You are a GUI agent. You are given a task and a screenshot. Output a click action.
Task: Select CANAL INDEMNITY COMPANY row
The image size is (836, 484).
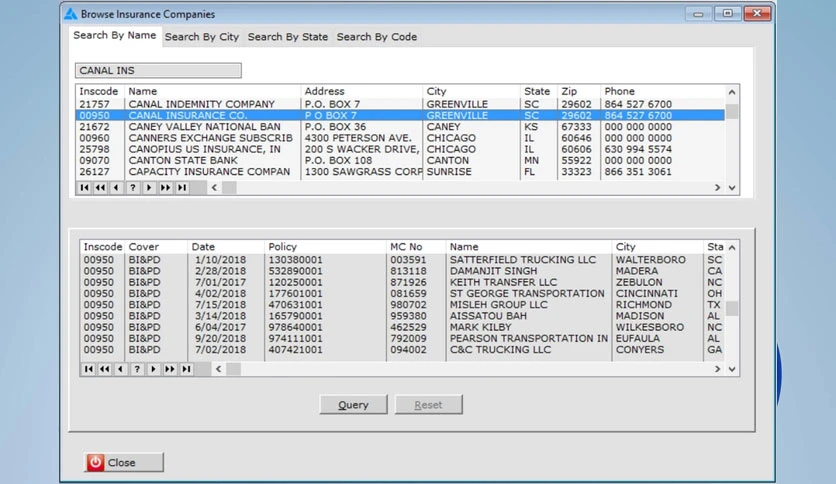coord(401,104)
